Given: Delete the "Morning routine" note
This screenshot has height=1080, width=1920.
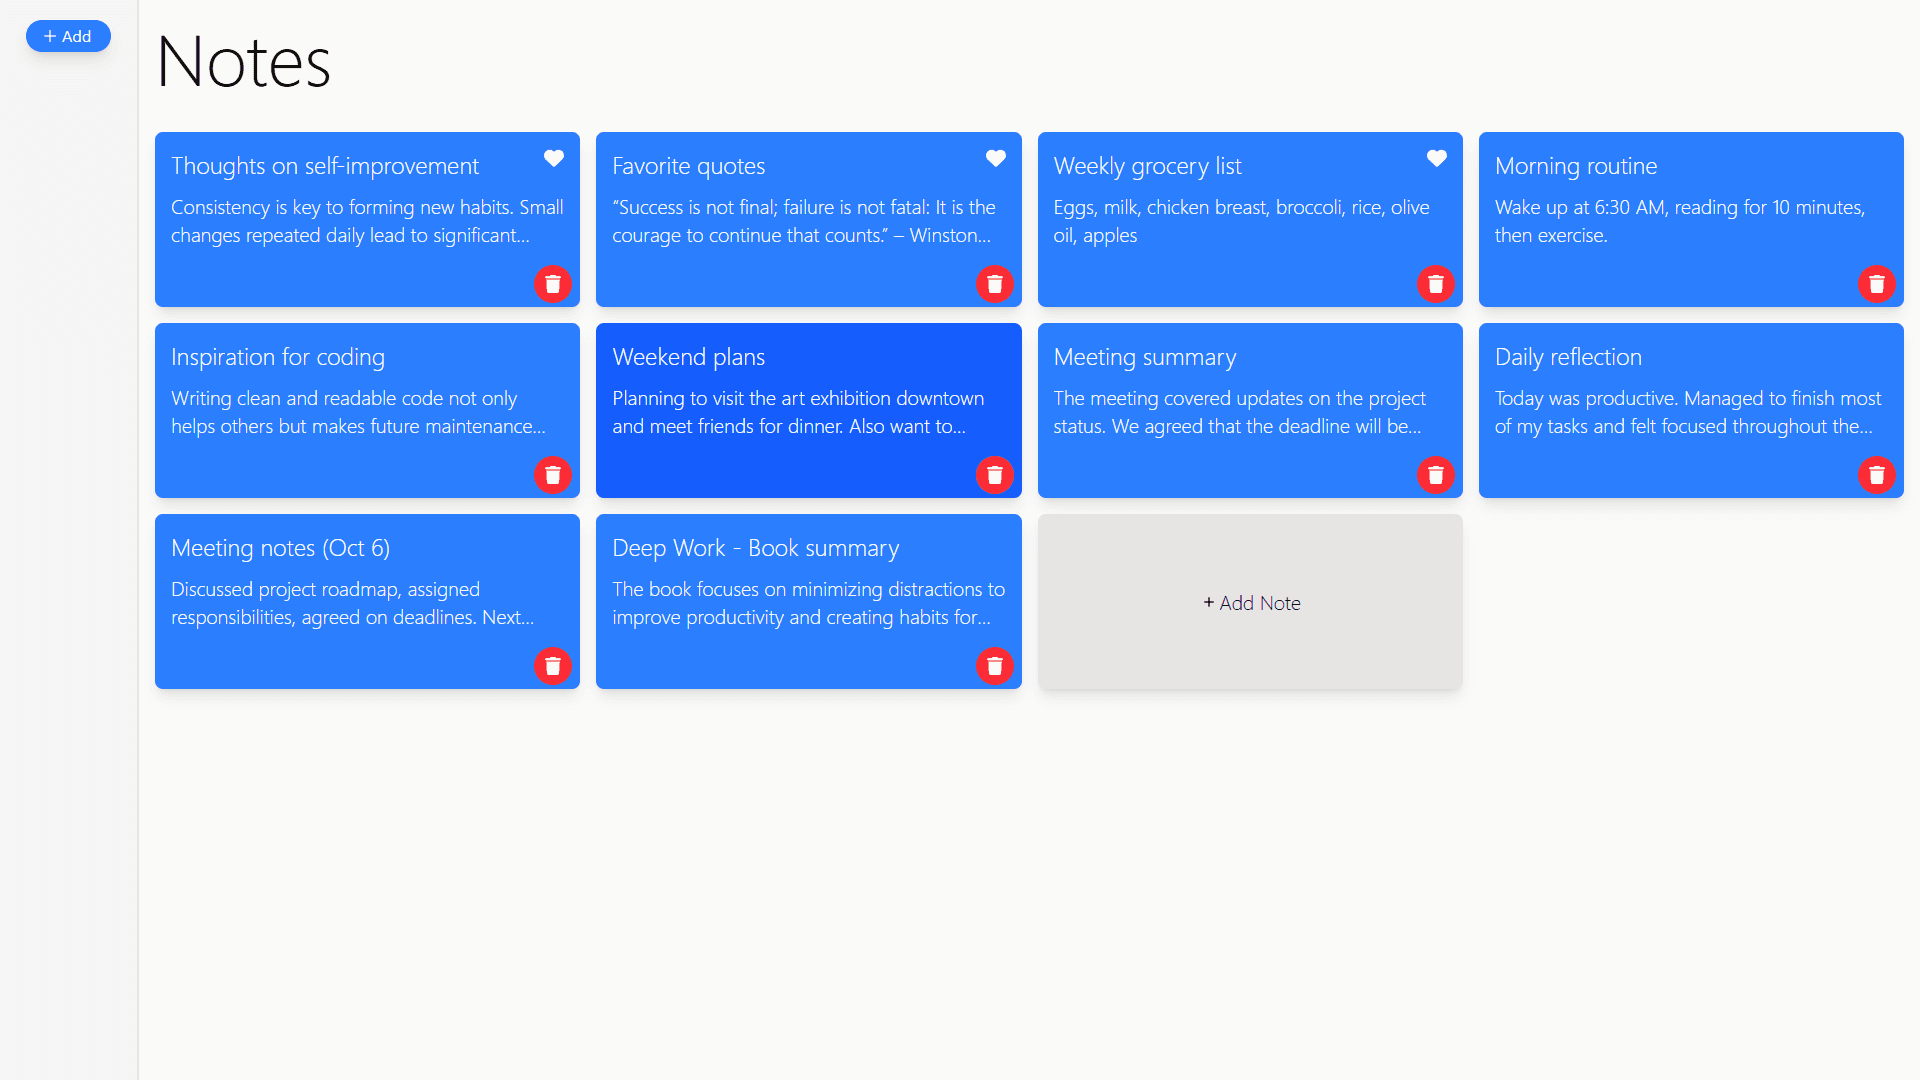Looking at the screenshot, I should point(1877,284).
